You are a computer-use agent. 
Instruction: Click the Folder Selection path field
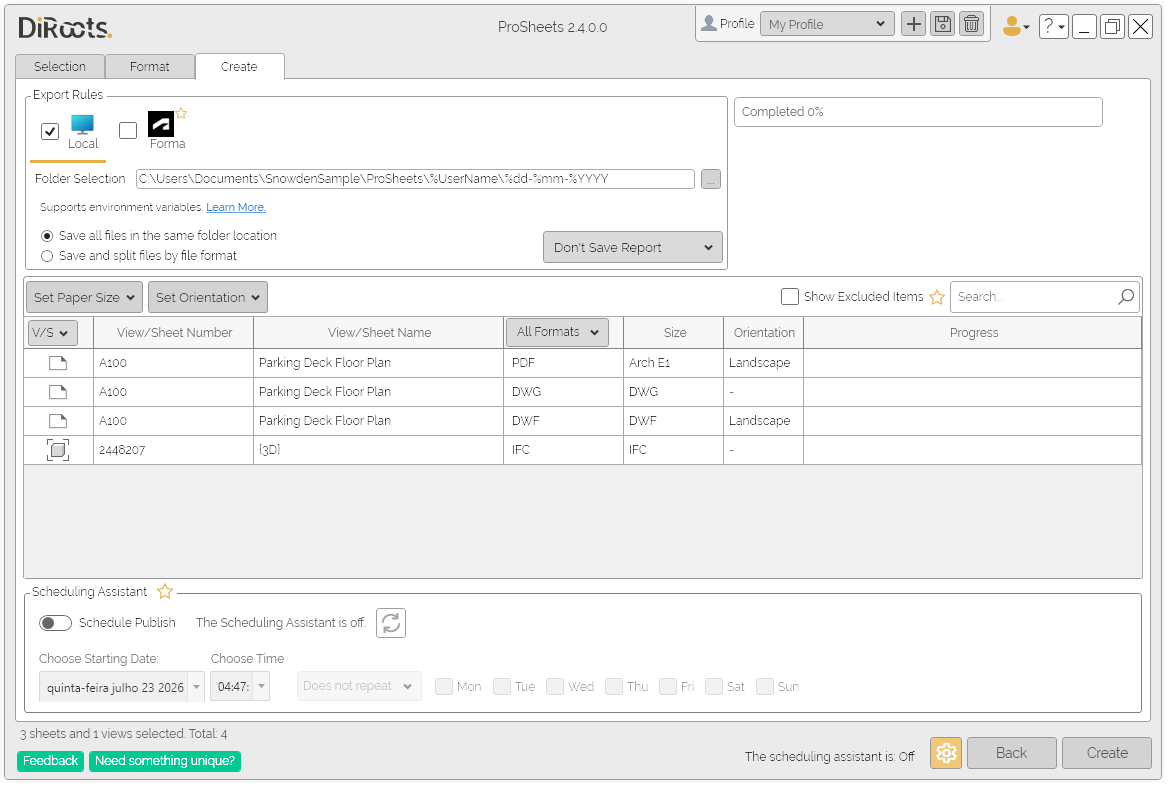pos(415,180)
